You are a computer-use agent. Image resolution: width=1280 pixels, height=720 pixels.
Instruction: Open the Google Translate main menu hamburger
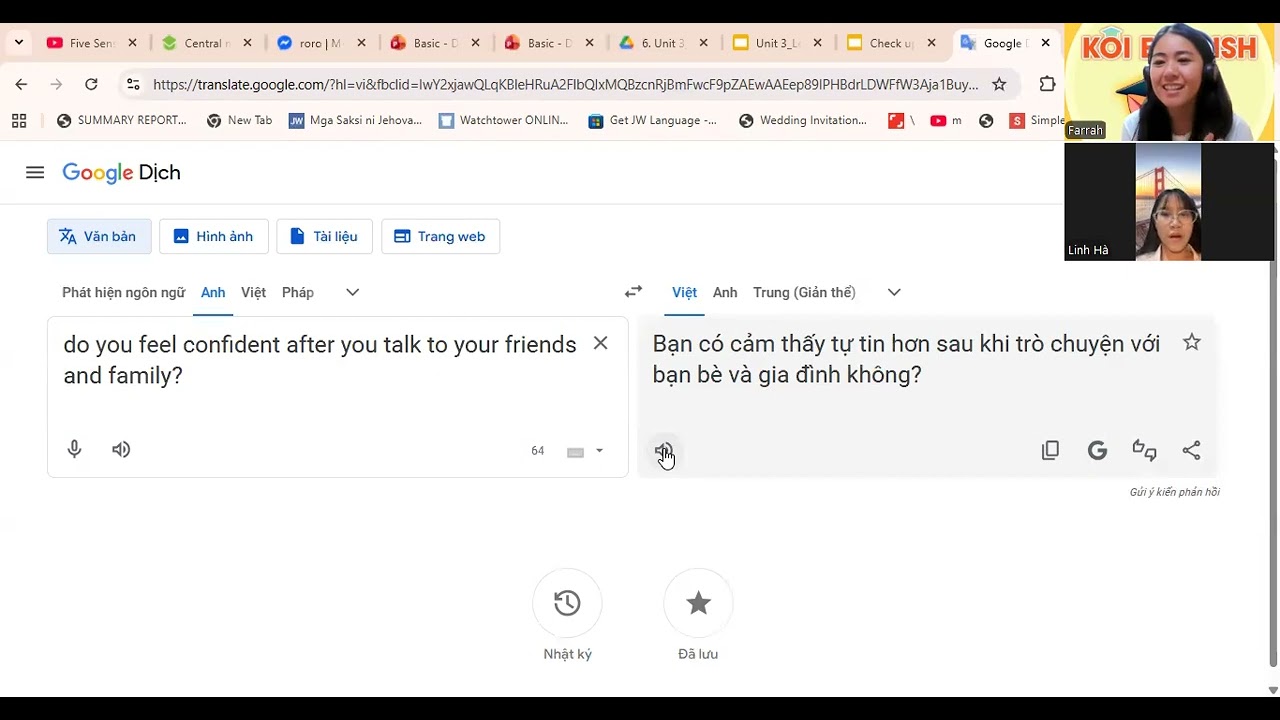[x=35, y=172]
